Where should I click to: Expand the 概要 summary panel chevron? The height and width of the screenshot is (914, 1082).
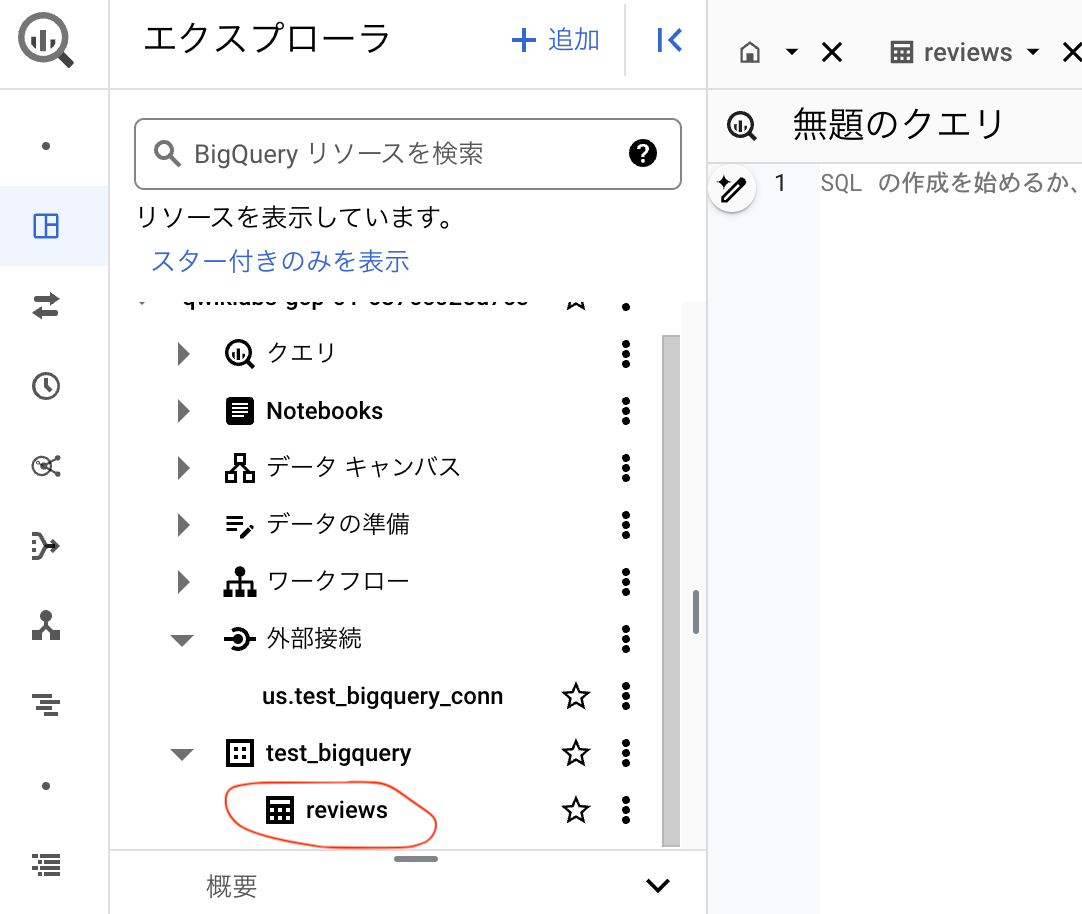658,885
